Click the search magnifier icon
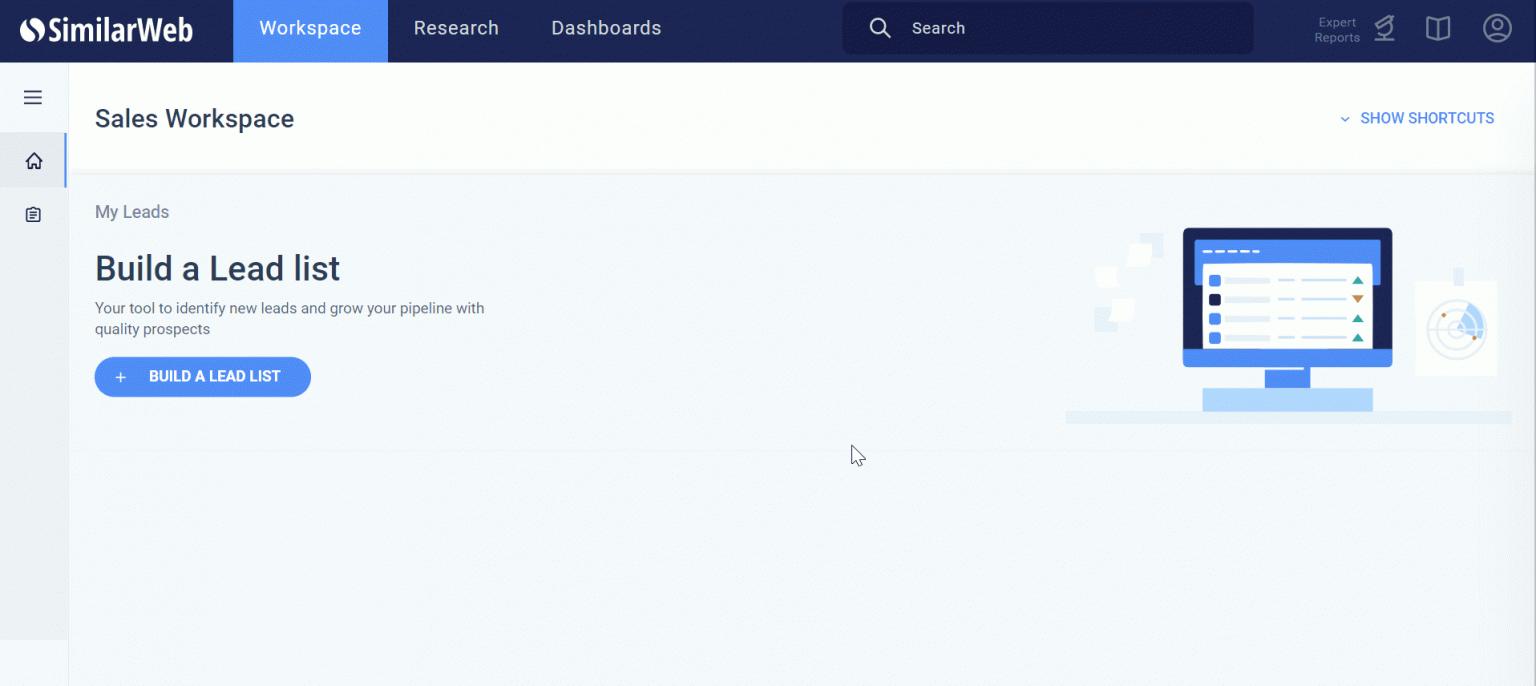Screen dimensions: 1536x686 coord(880,28)
